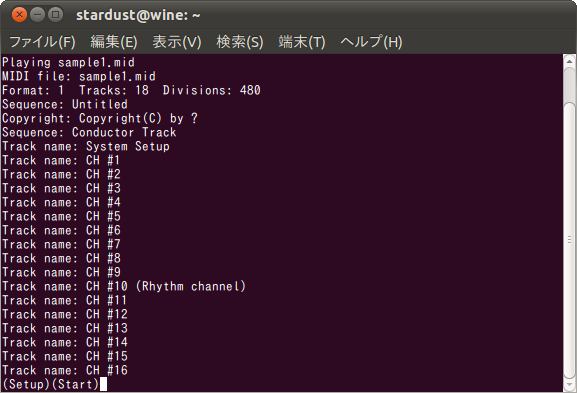The width and height of the screenshot is (577, 393).
Task: Open the 編集(E) menu
Action: (114, 42)
